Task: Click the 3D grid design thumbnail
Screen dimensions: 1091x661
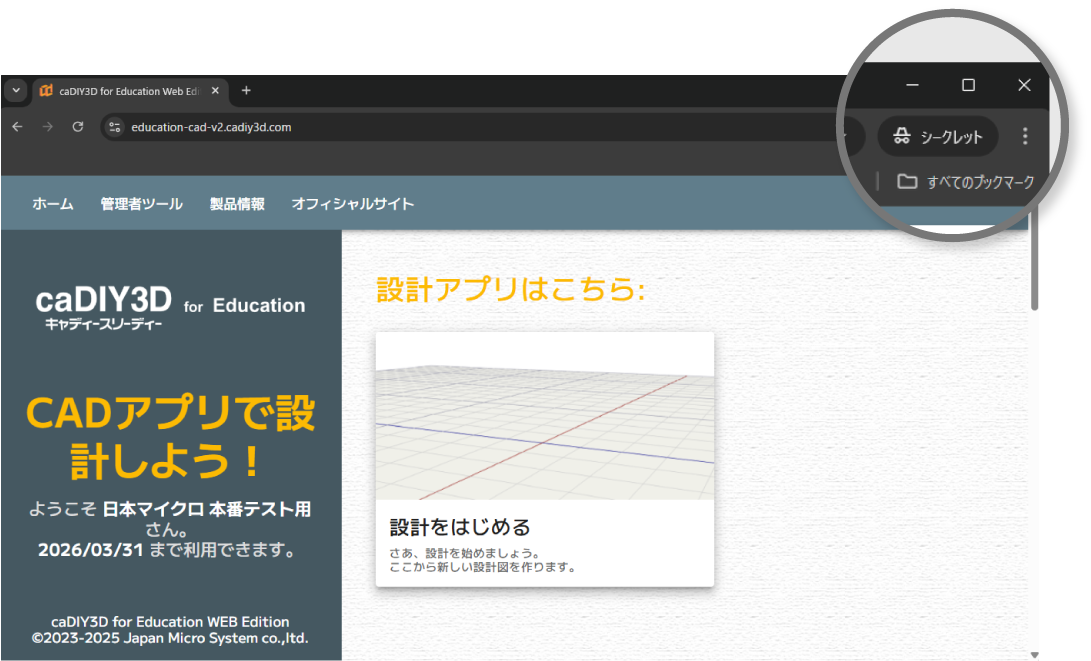Action: 545,416
